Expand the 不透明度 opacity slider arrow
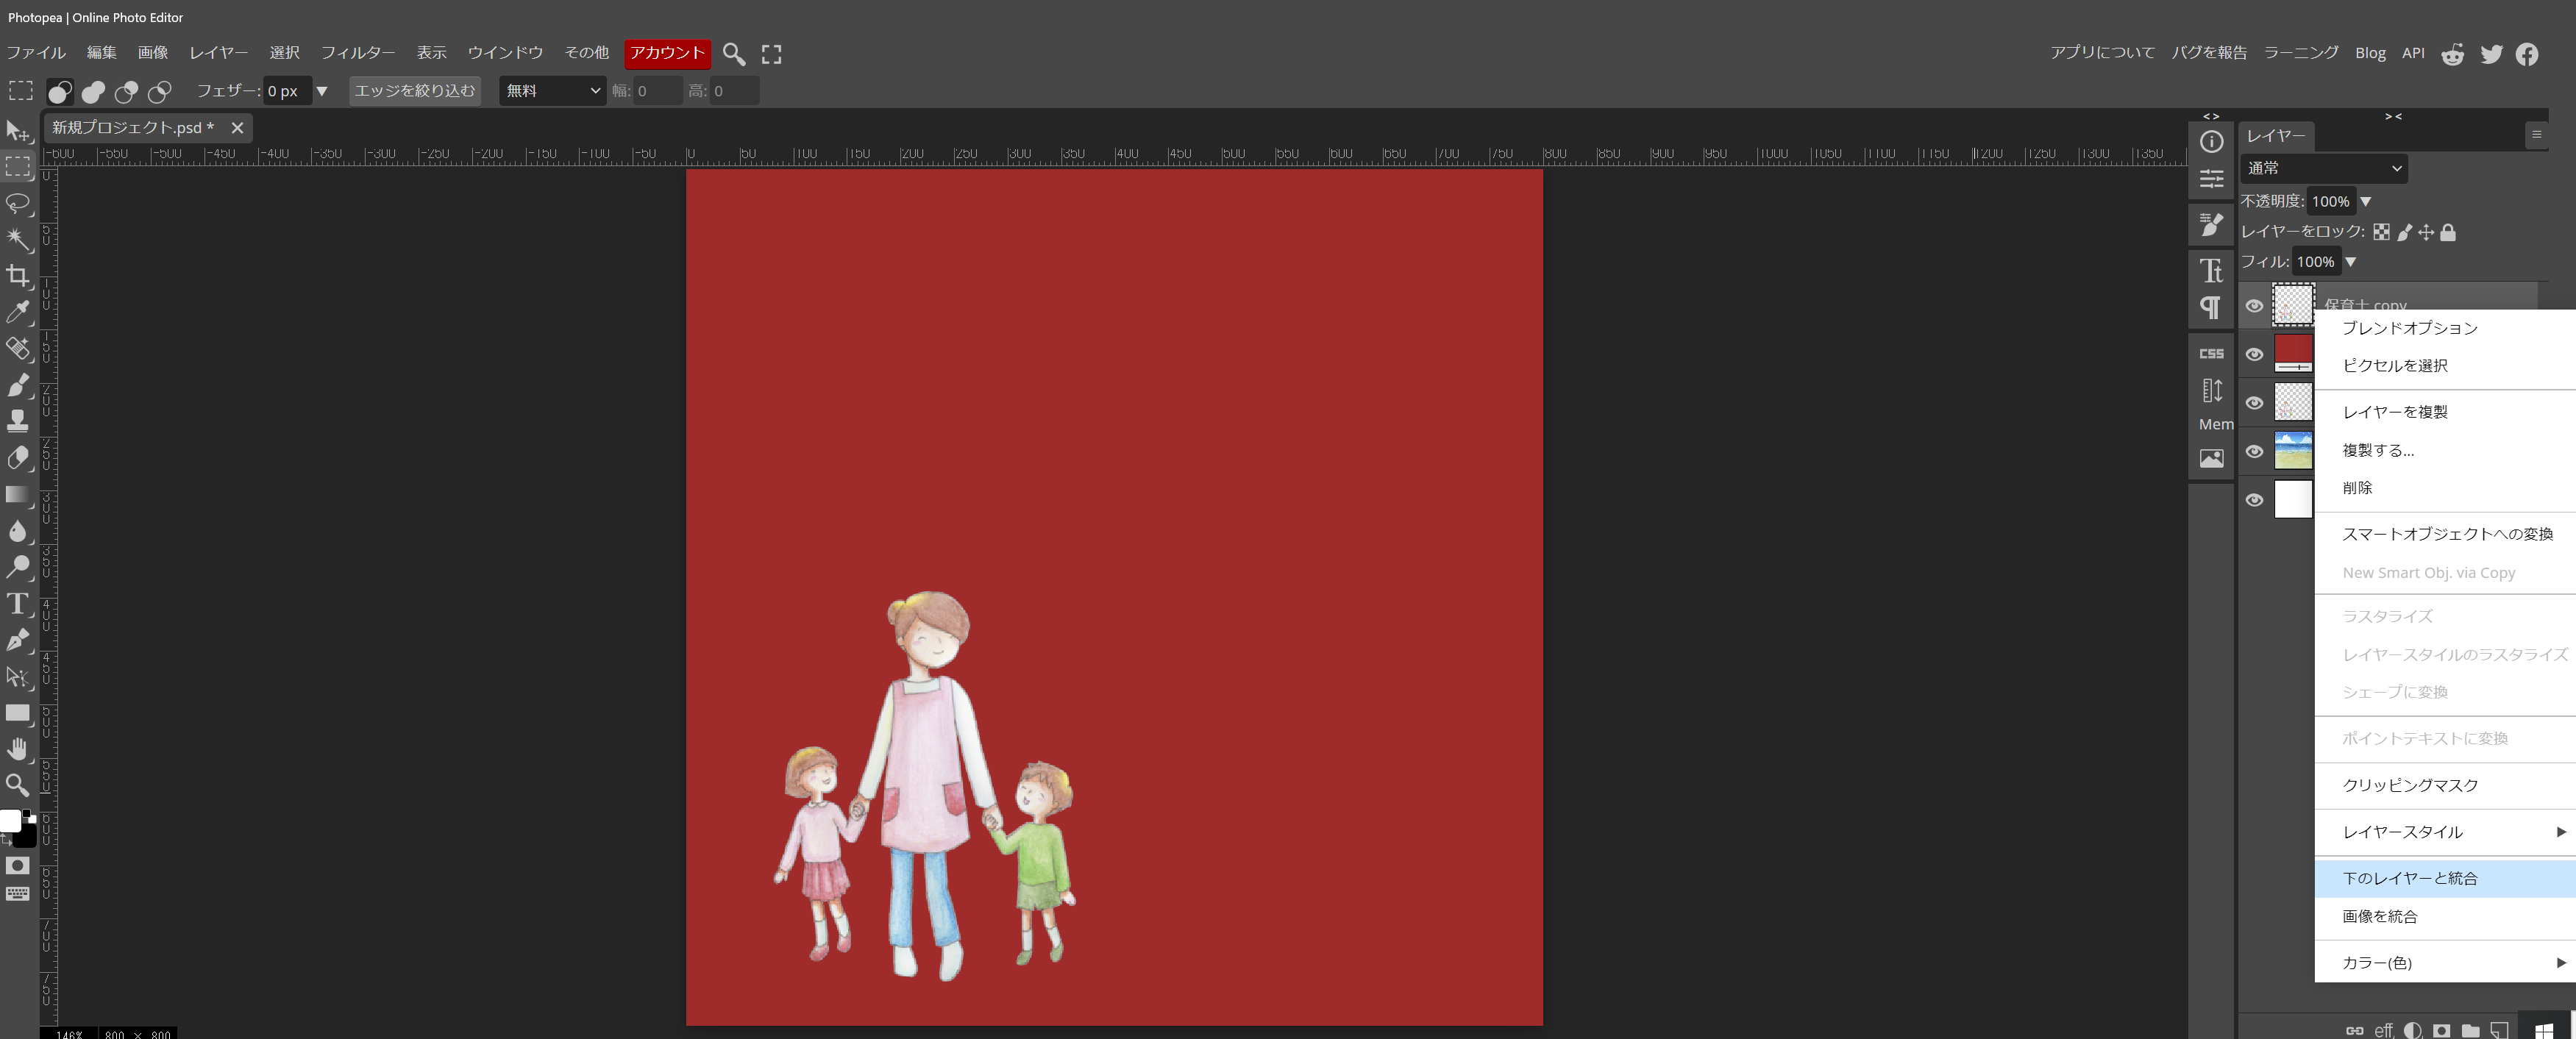2576x1039 pixels. pyautogui.click(x=2366, y=202)
